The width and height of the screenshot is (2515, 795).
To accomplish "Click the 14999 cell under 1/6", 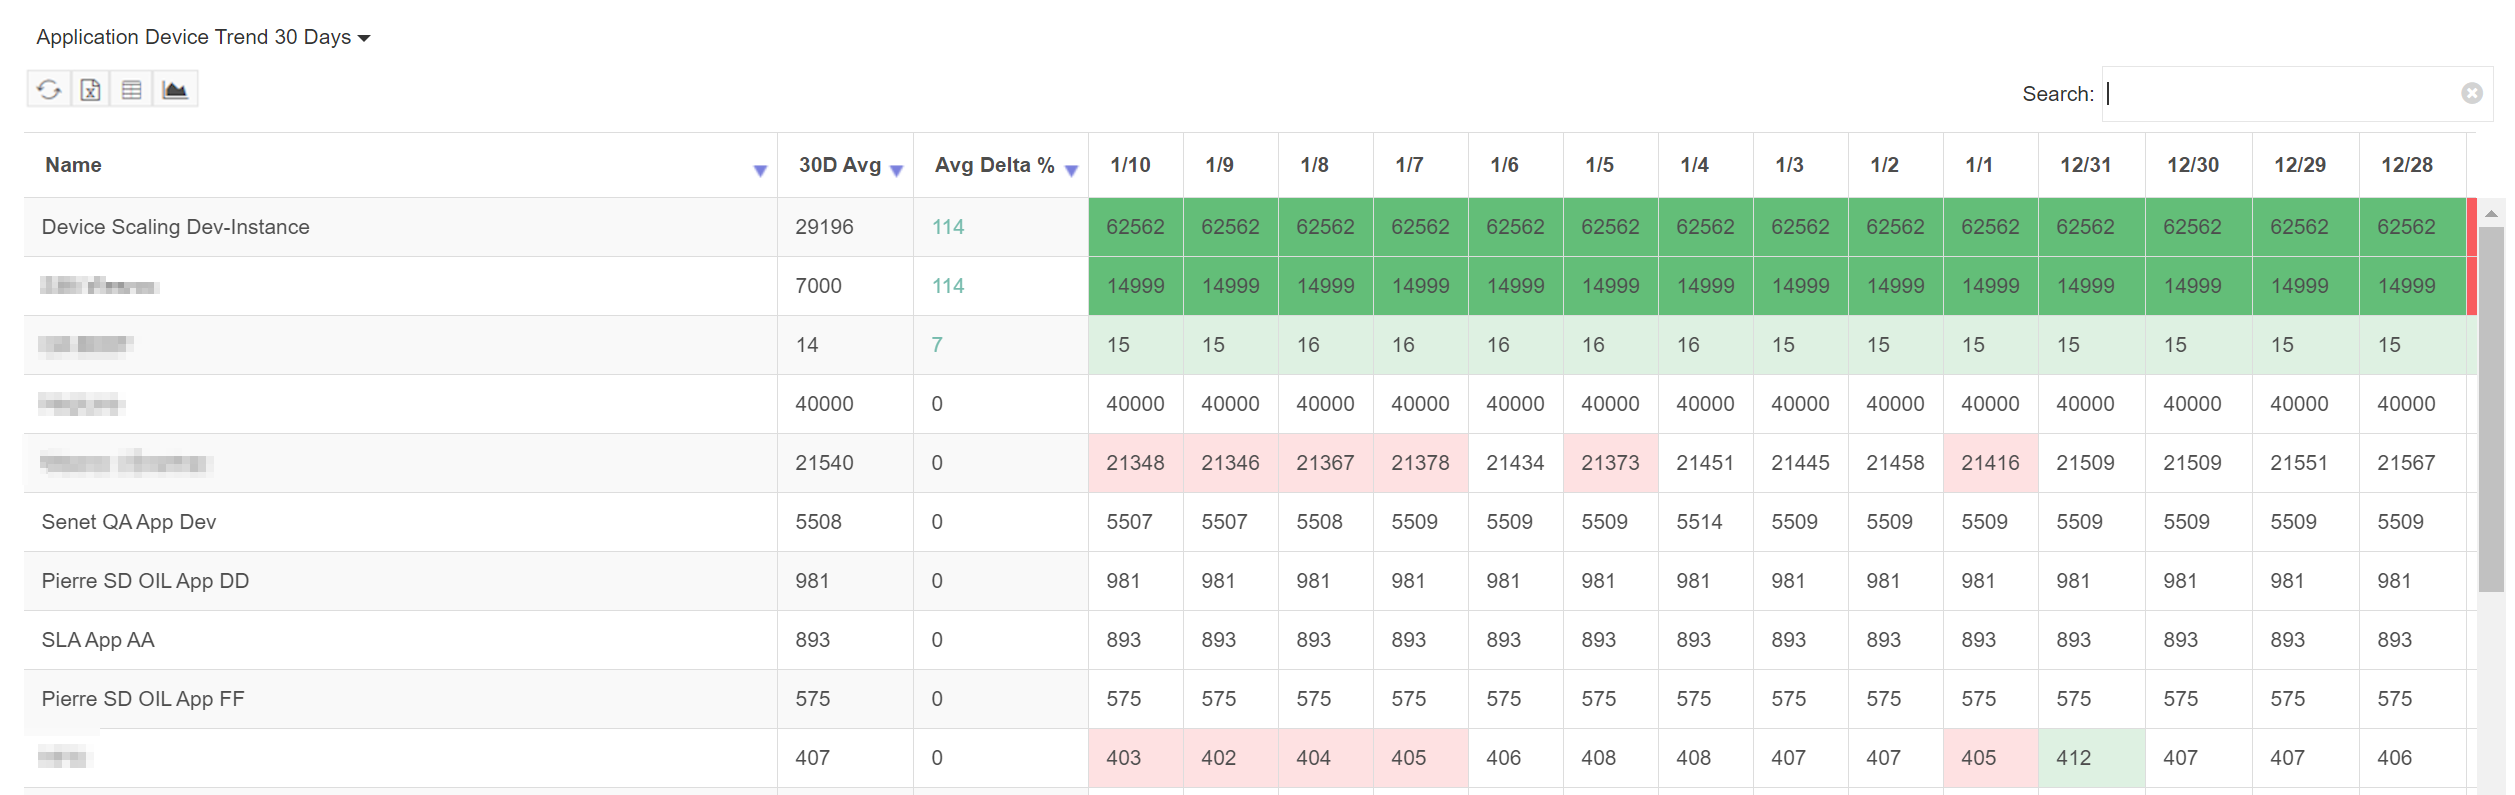I will (1515, 286).
